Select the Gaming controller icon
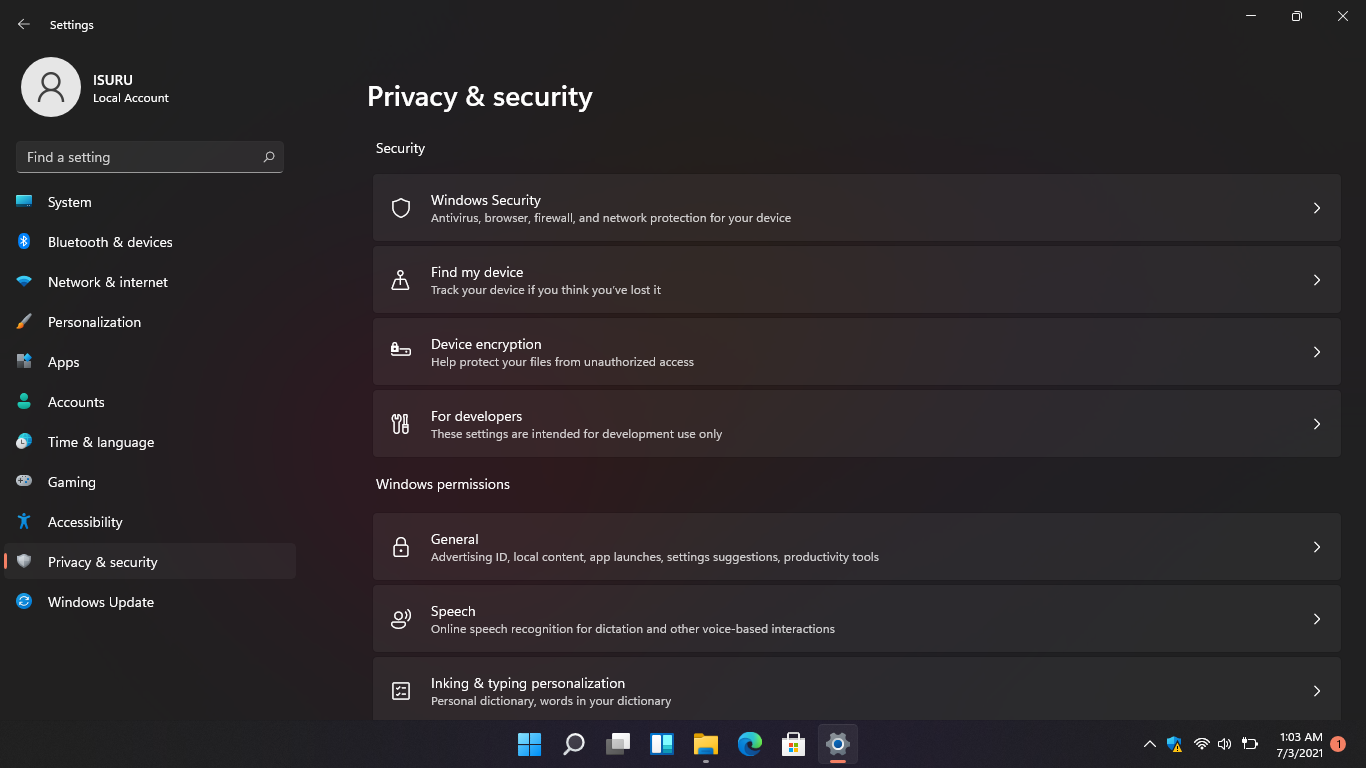Screen dimensions: 1366x768 click(24, 482)
